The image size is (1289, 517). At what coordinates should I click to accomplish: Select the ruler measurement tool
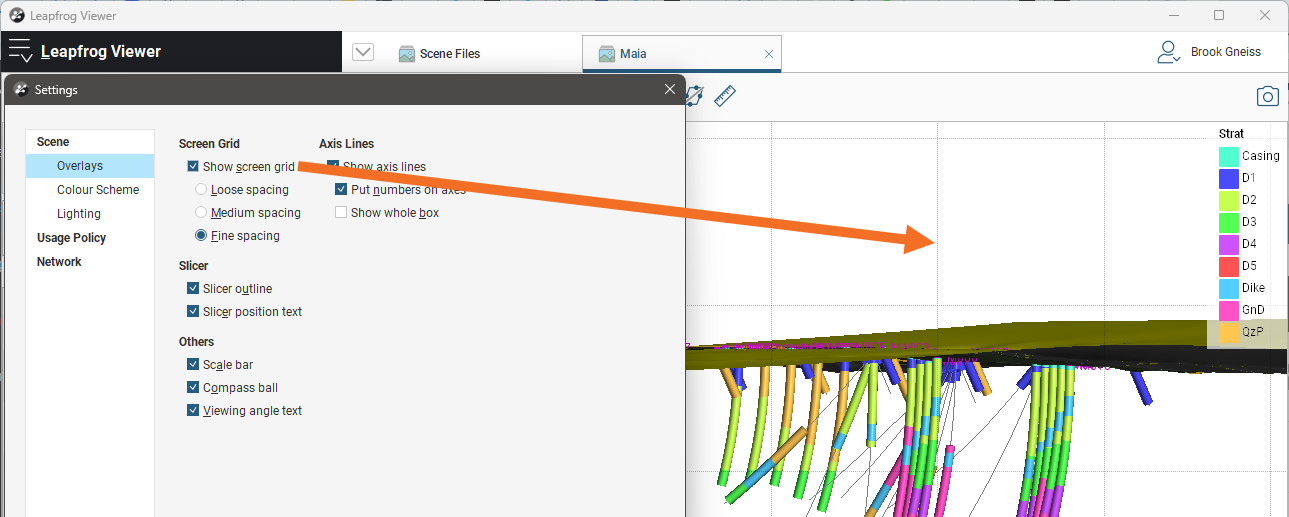(725, 96)
